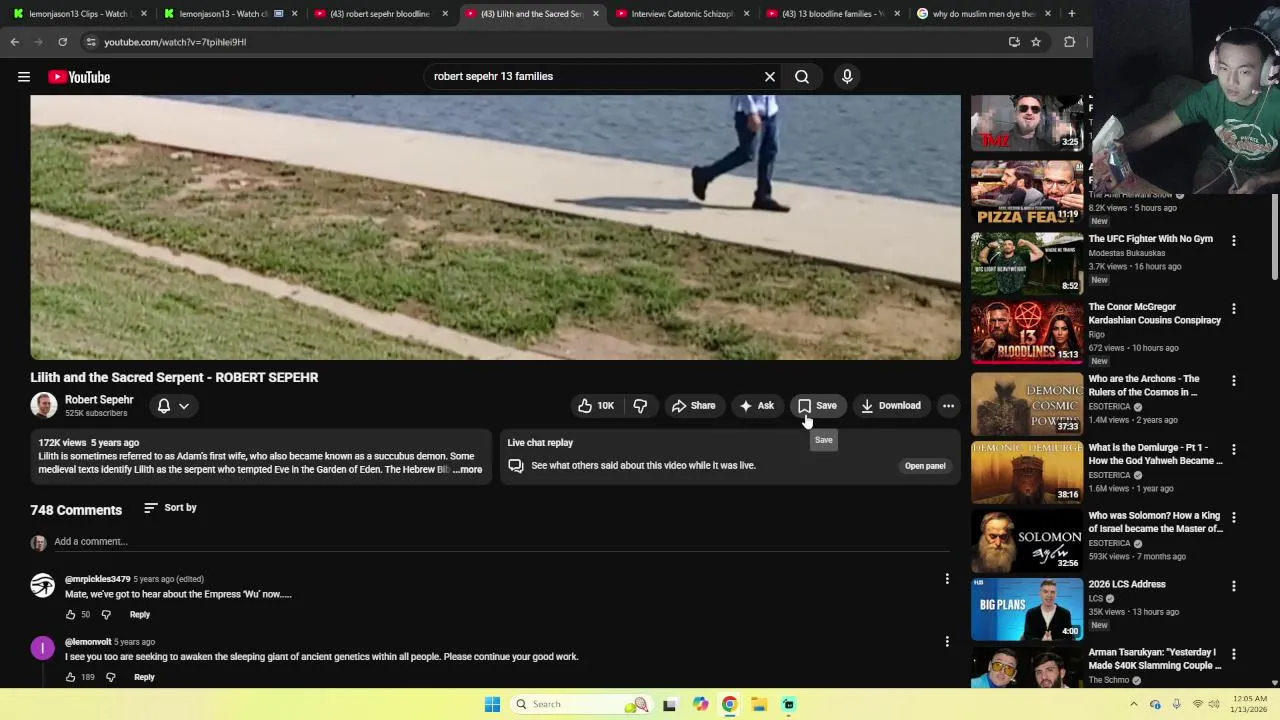Open @mrpickles3479 profile avatar

click(x=43, y=585)
